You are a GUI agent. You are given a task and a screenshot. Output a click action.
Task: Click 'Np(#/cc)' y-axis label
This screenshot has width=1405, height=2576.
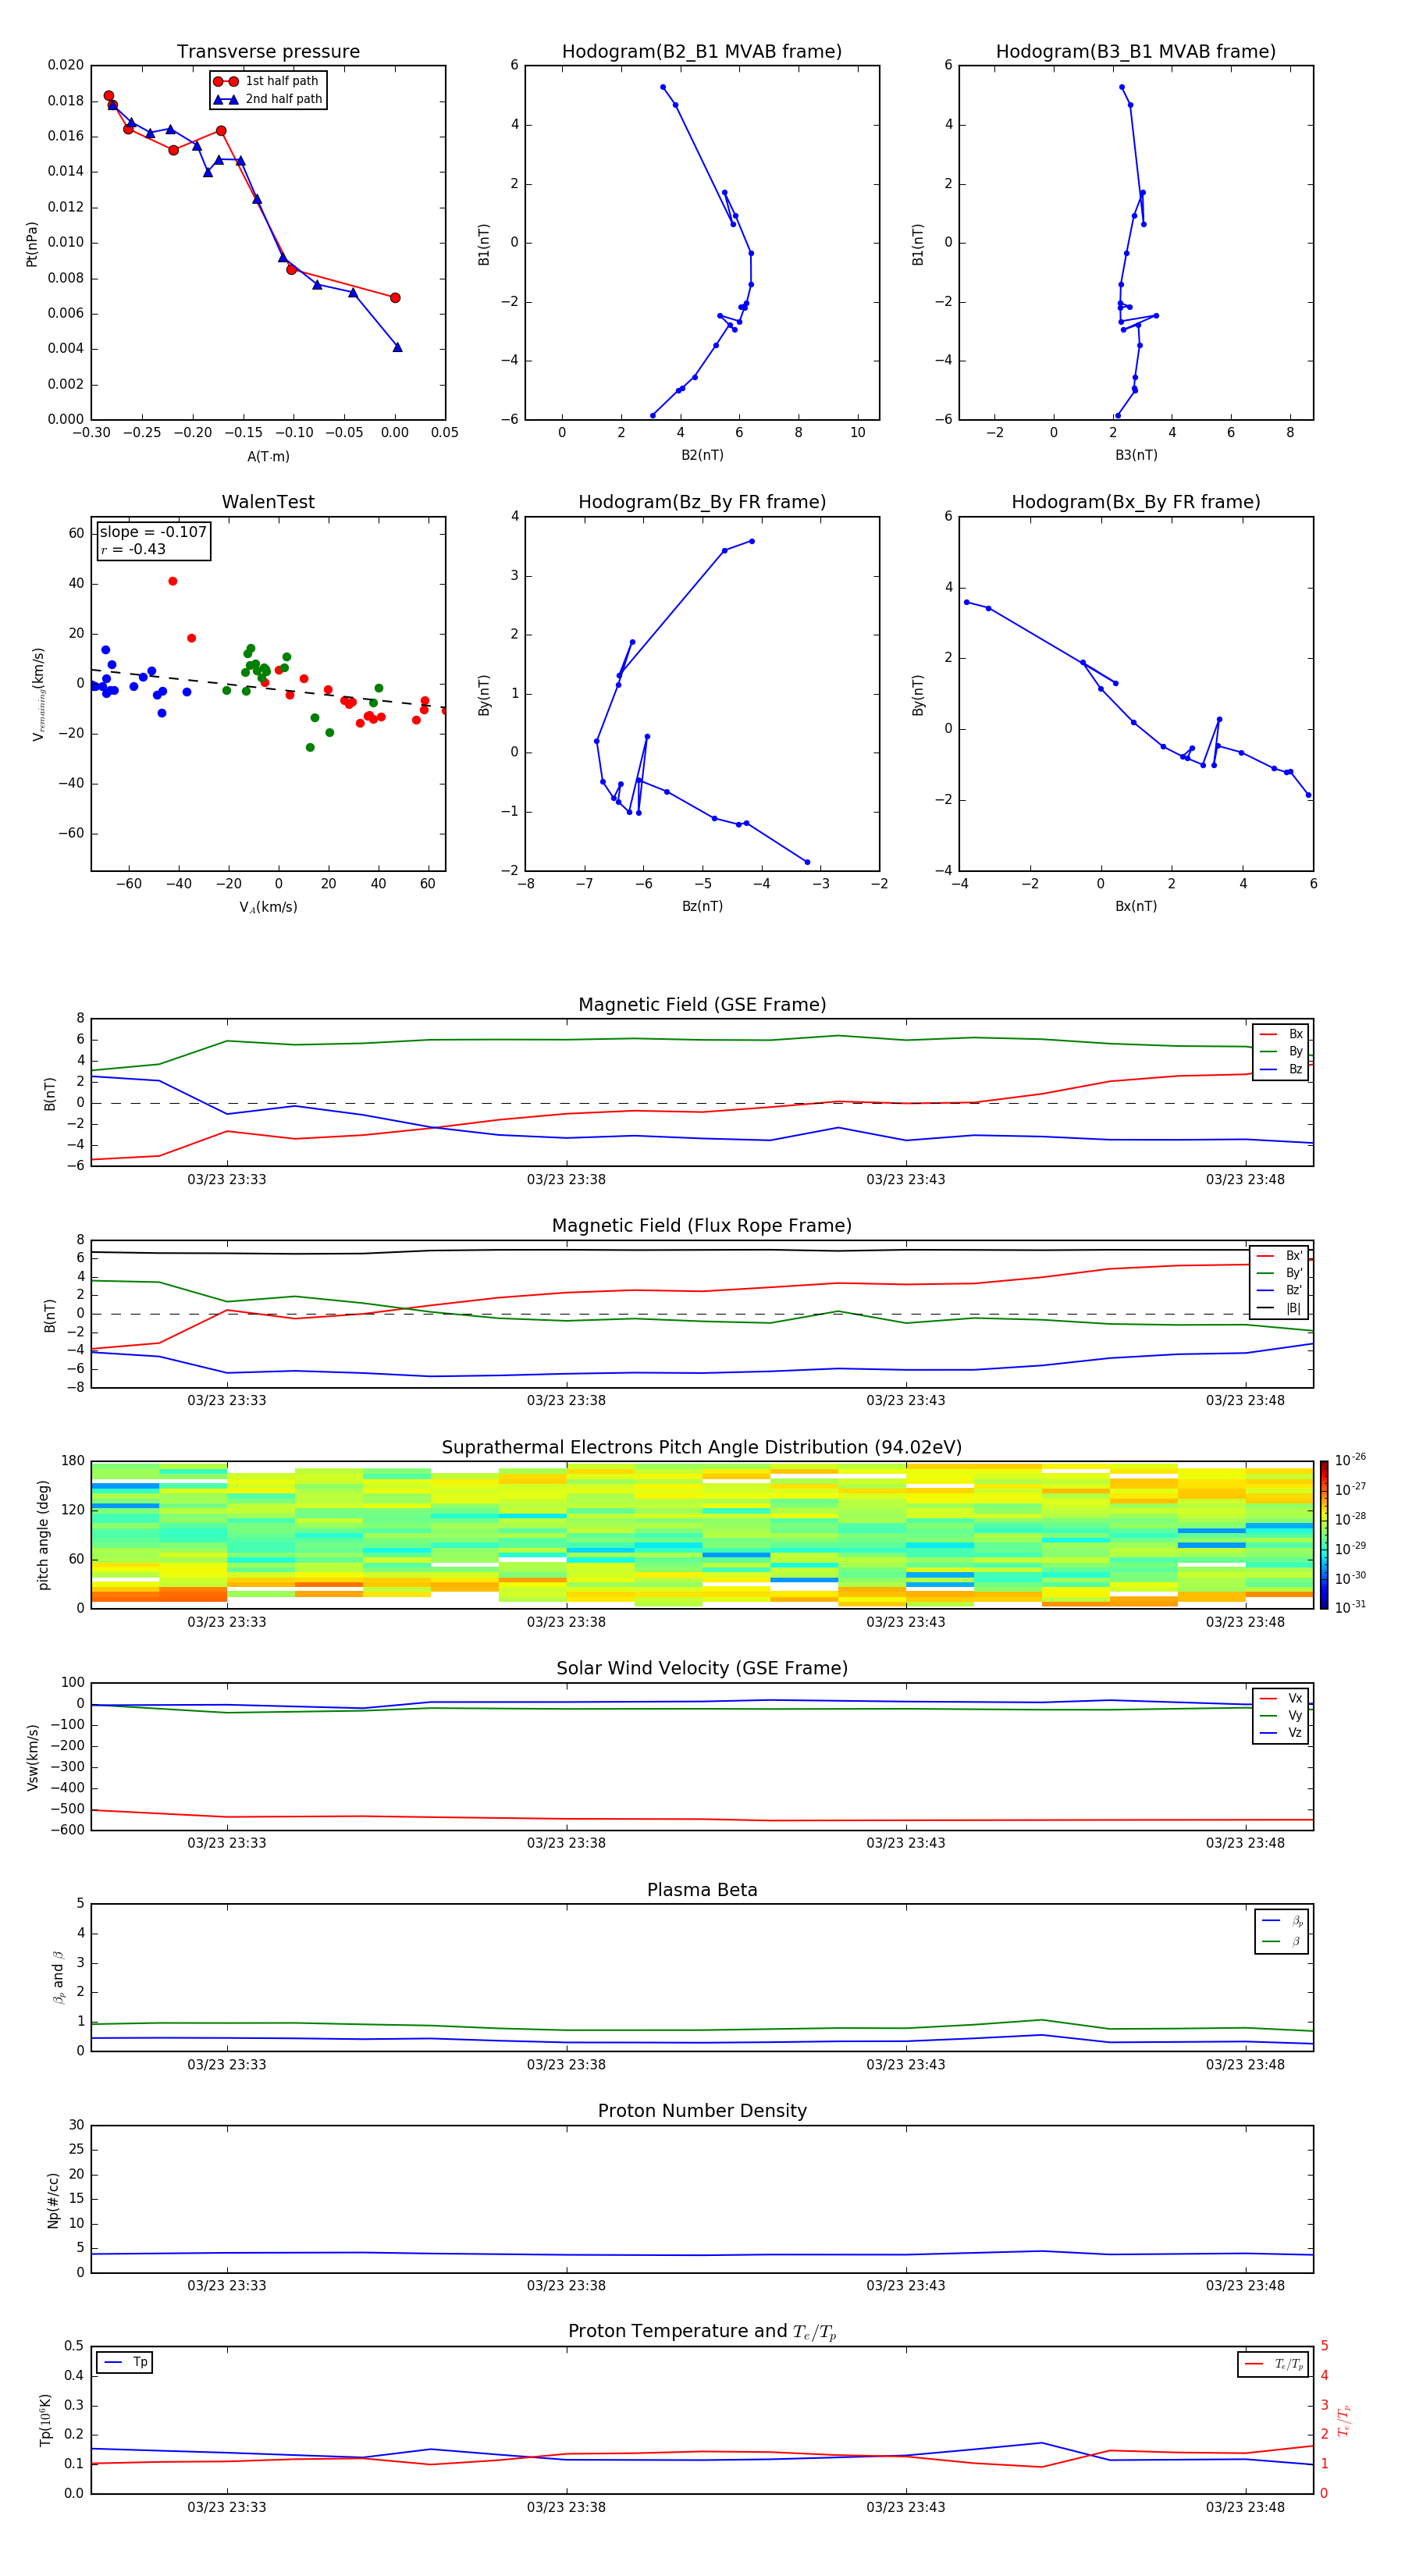pos(53,2200)
